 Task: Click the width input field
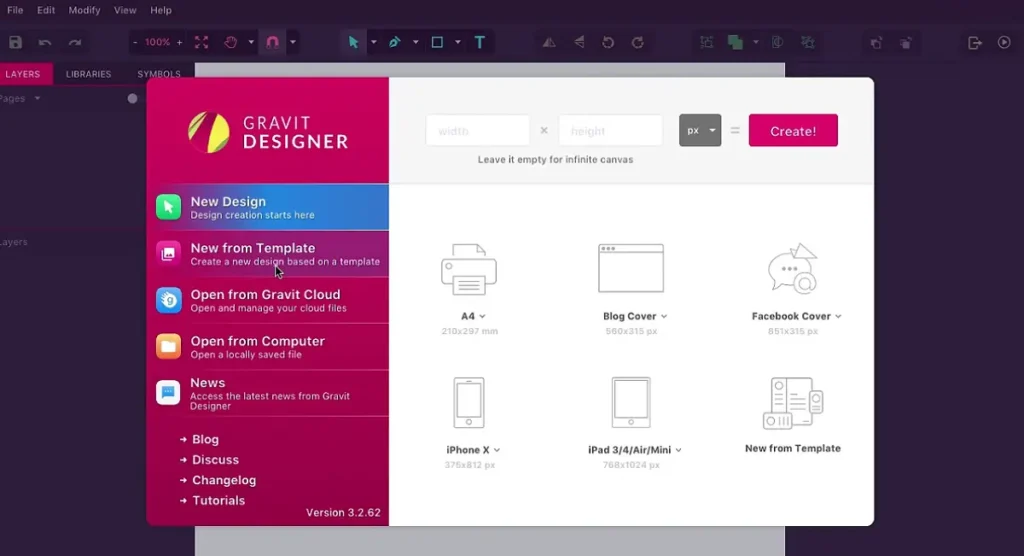point(477,131)
